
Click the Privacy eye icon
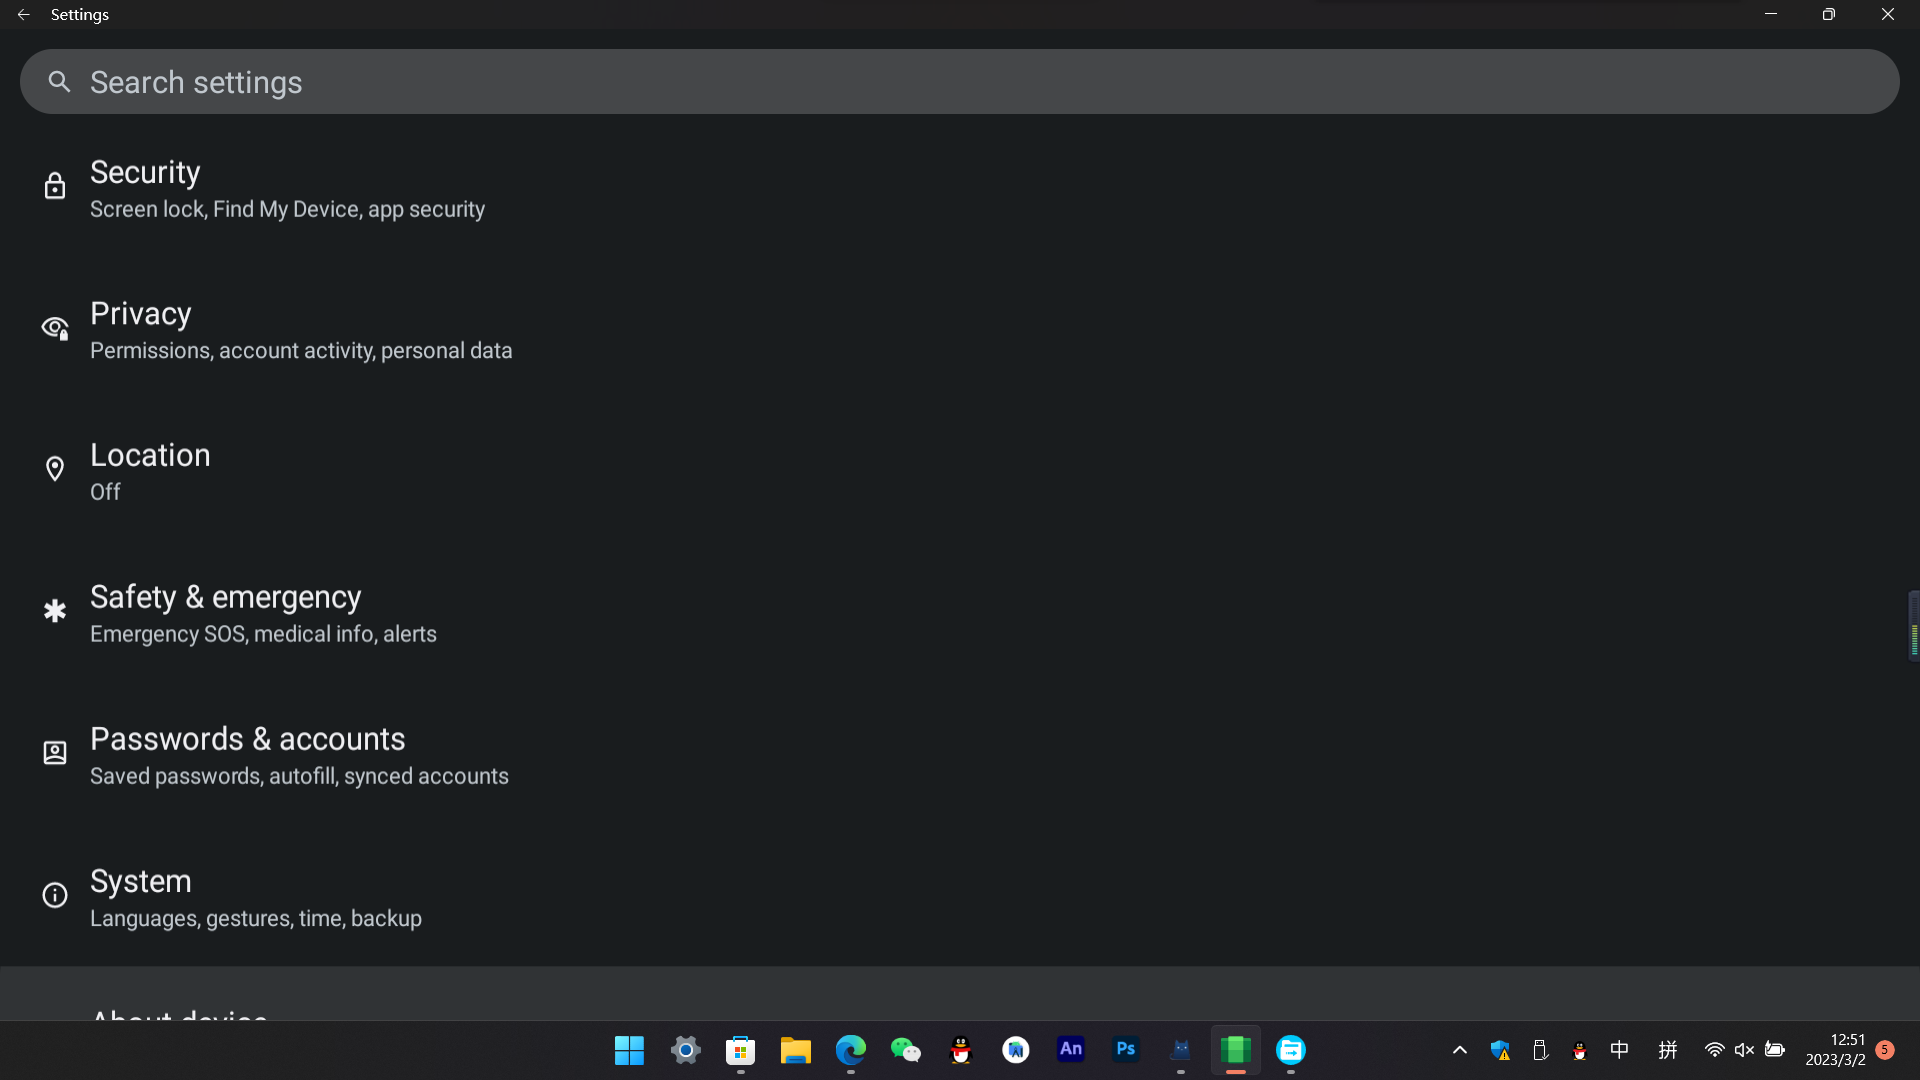click(54, 328)
